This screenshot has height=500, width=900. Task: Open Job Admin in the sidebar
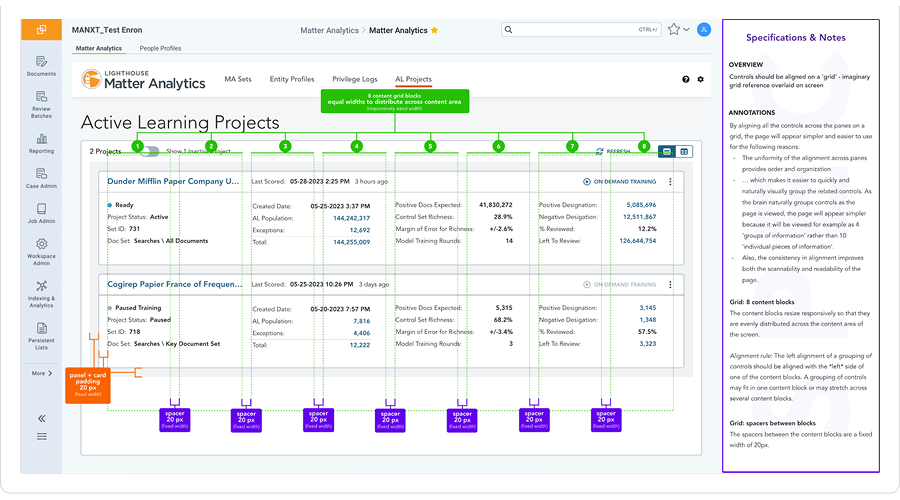point(41,213)
